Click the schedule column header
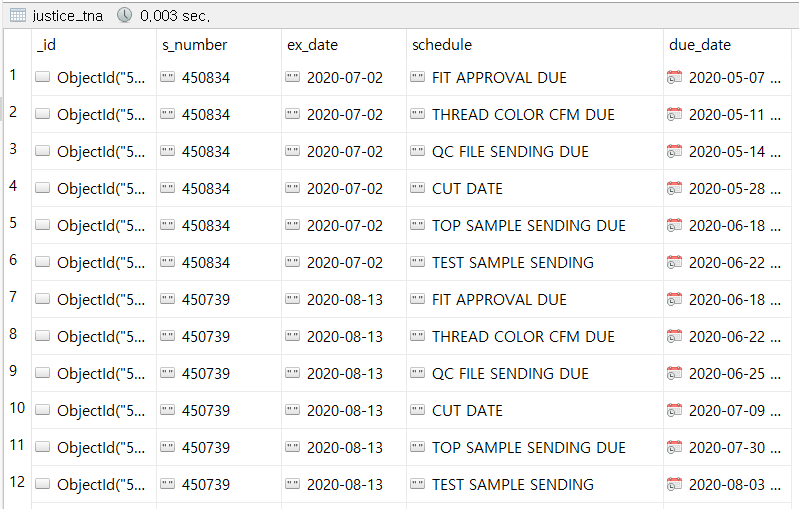This screenshot has width=799, height=509. pyautogui.click(x=441, y=45)
